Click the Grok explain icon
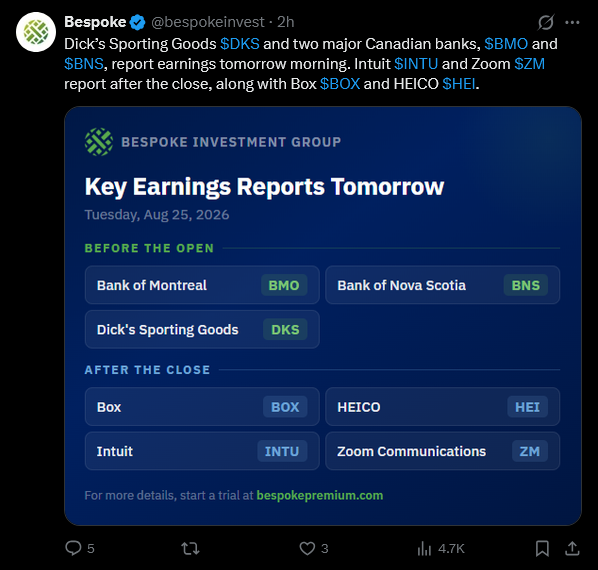The image size is (598, 570). 546,22
